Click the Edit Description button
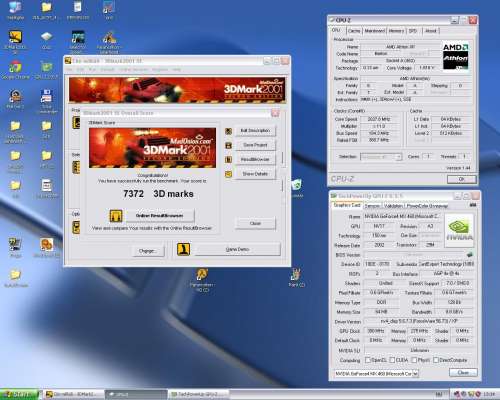The image size is (500, 400). pyautogui.click(x=255, y=131)
